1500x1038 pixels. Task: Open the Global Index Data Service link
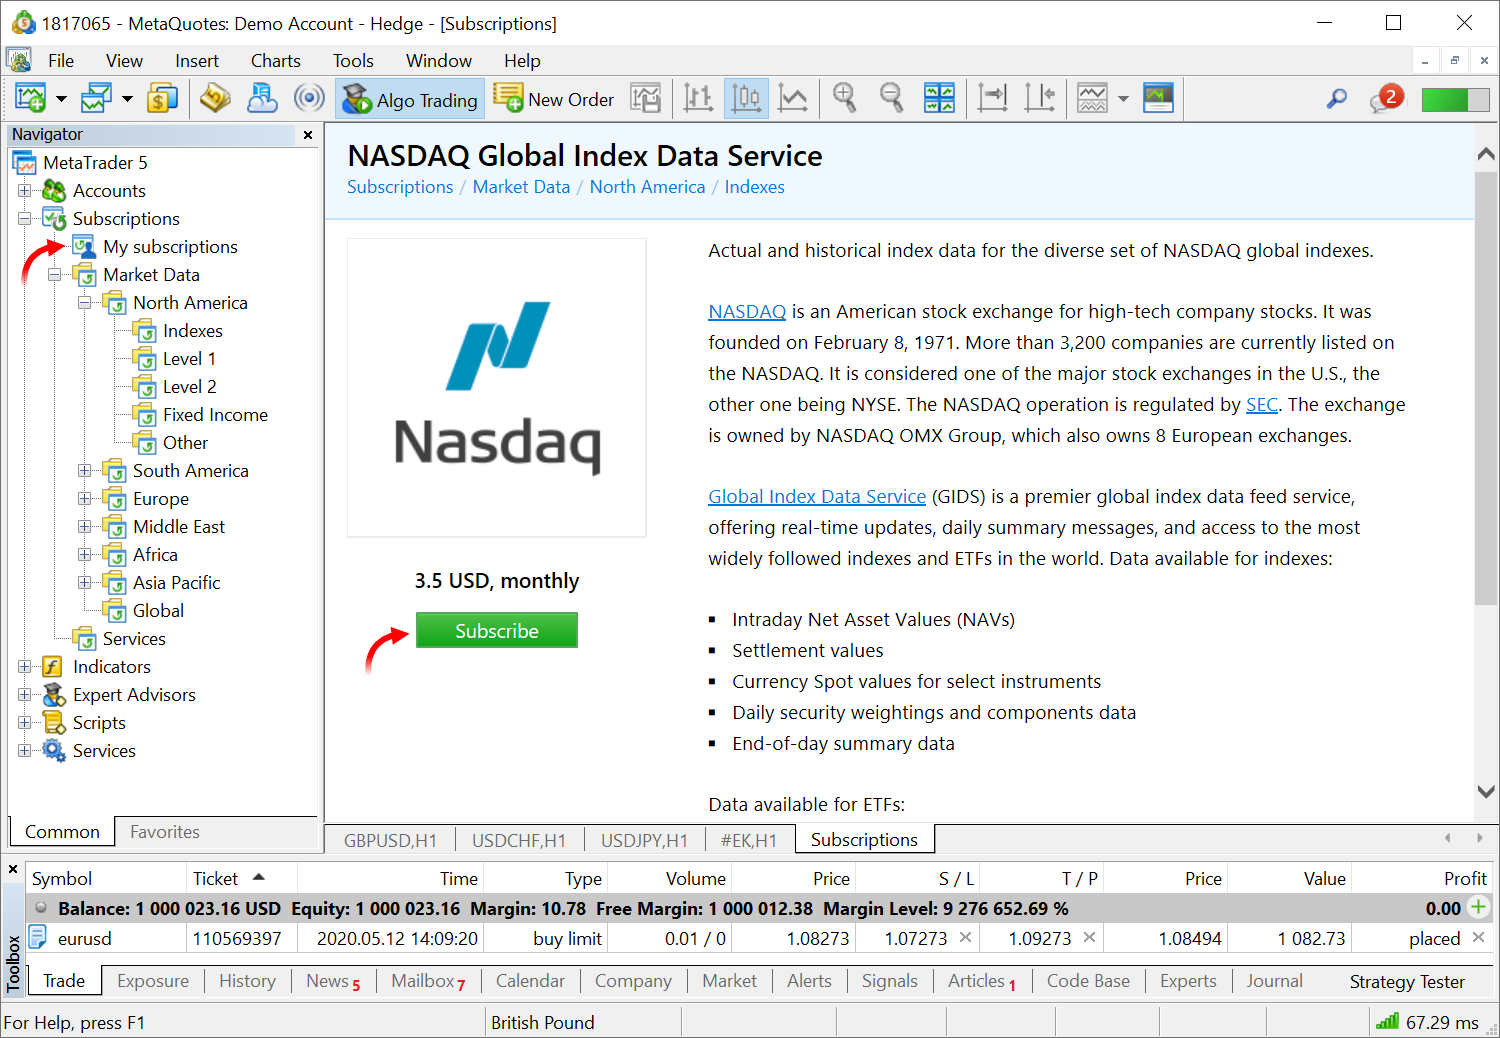tap(816, 496)
